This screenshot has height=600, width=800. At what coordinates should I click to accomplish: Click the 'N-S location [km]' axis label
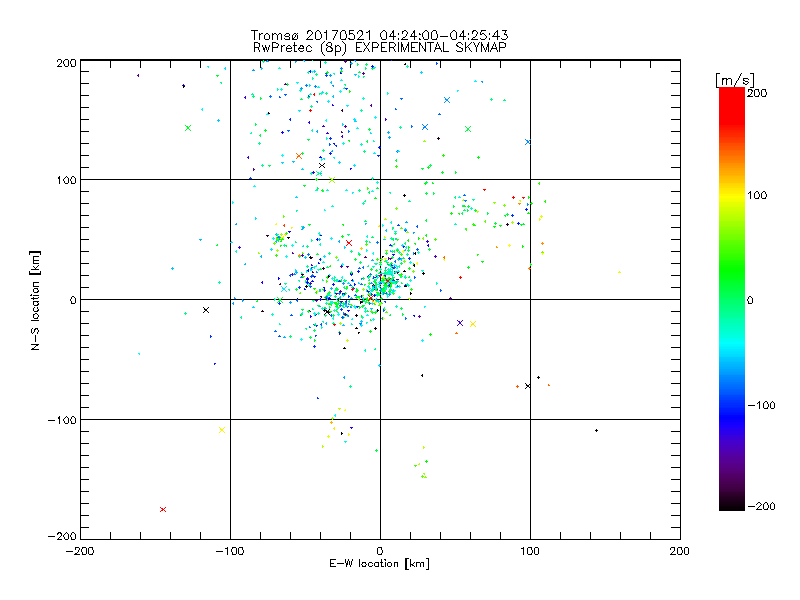35,301
